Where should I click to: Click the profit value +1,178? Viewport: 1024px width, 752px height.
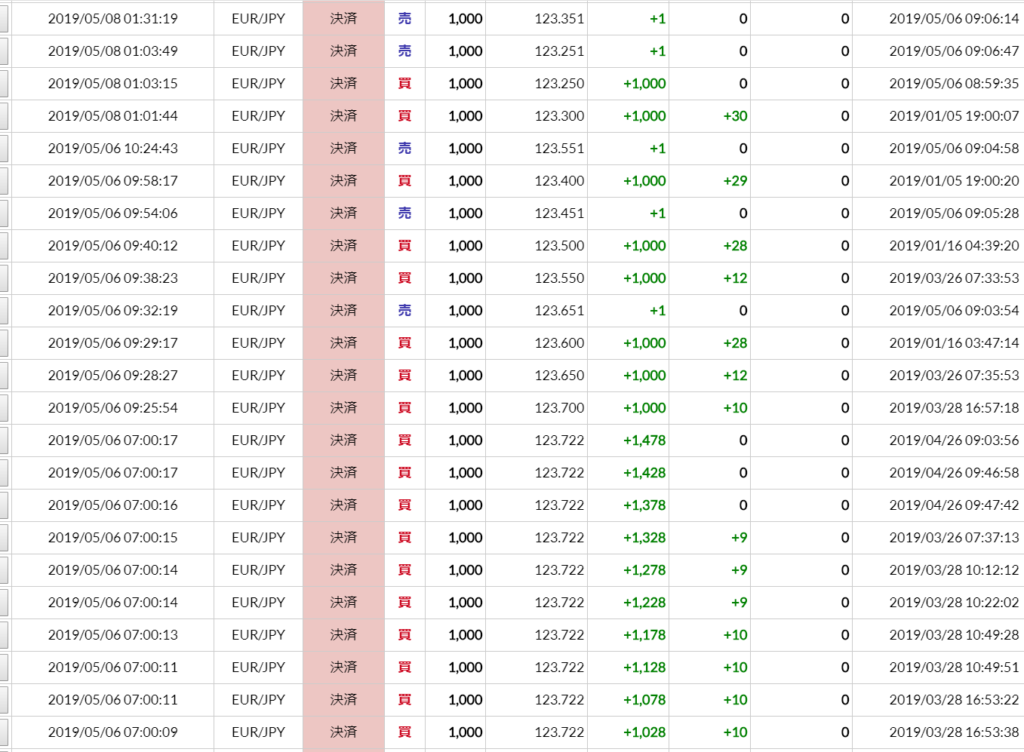pyautogui.click(x=645, y=634)
